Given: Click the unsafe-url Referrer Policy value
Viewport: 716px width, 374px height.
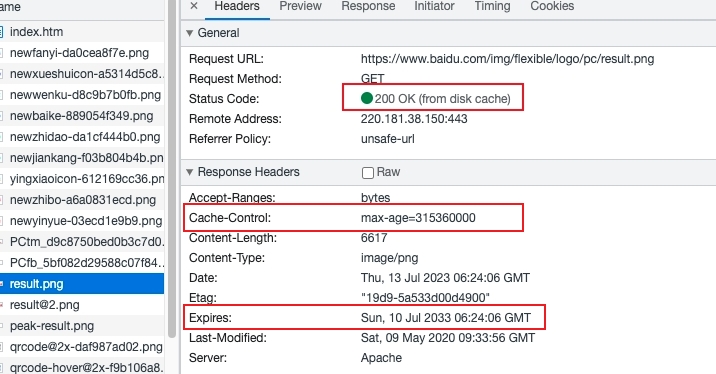Looking at the screenshot, I should point(388,139).
